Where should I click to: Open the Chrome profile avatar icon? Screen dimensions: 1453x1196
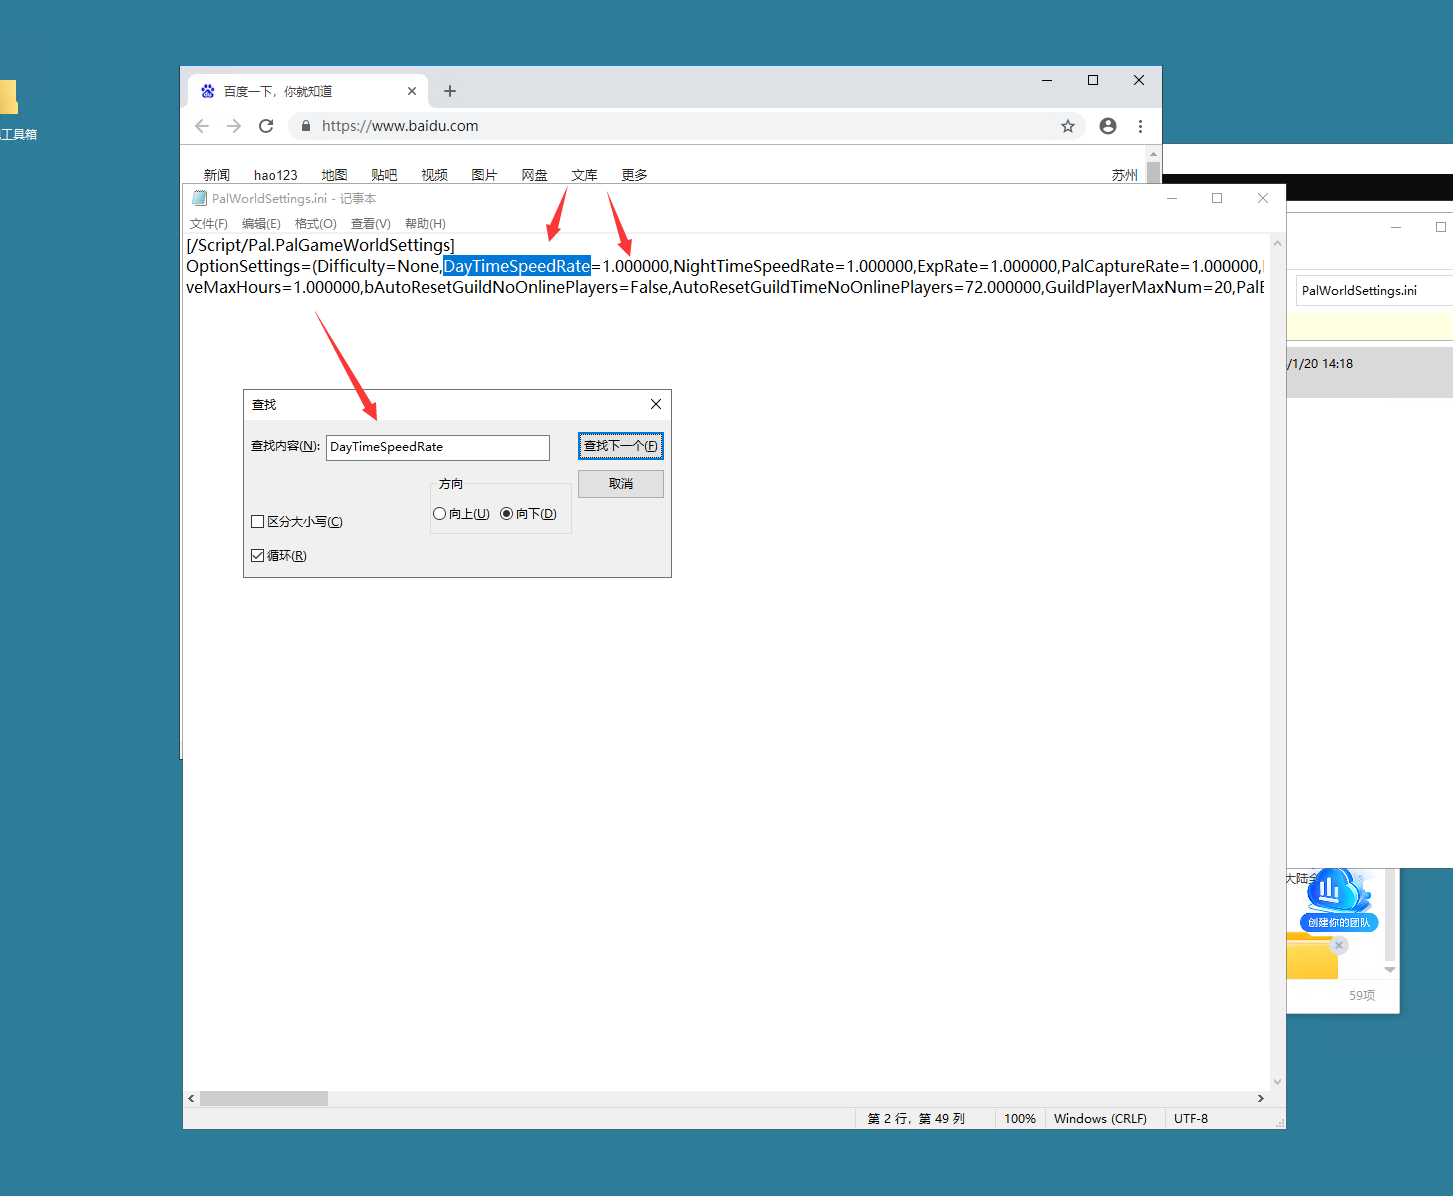(x=1108, y=126)
